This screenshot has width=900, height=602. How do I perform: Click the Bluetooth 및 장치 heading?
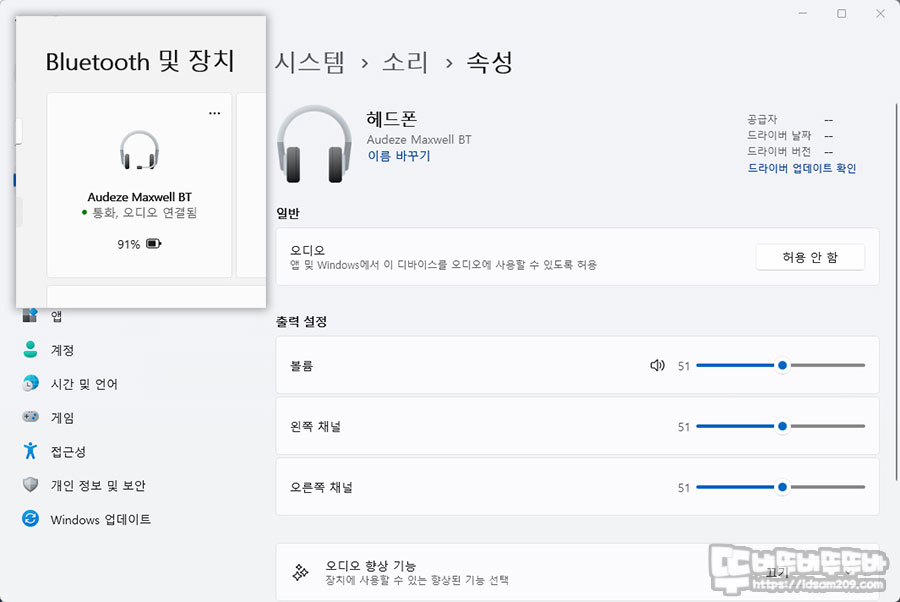tap(140, 61)
